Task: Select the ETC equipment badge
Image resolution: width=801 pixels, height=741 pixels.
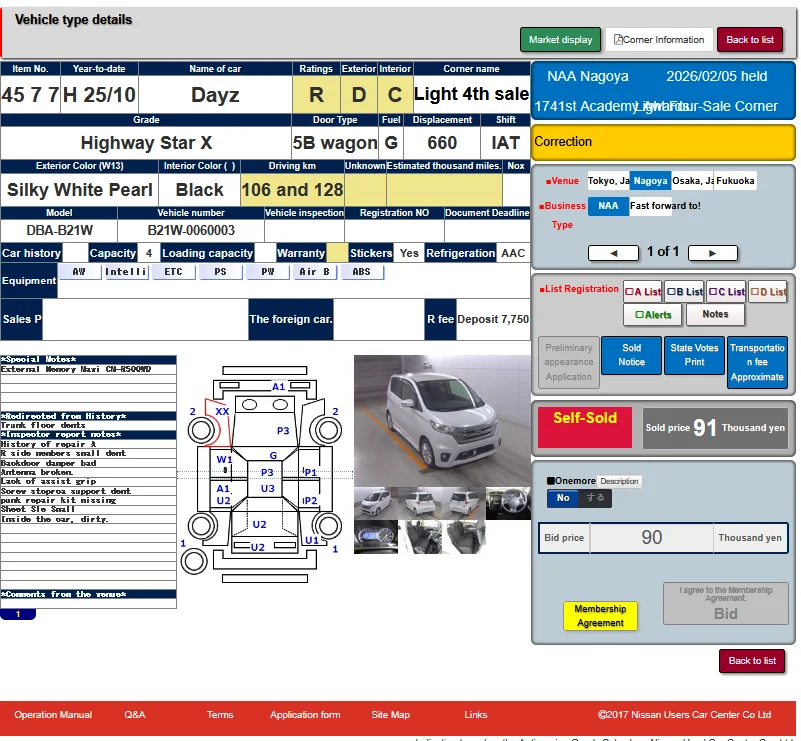Action: coord(173,272)
